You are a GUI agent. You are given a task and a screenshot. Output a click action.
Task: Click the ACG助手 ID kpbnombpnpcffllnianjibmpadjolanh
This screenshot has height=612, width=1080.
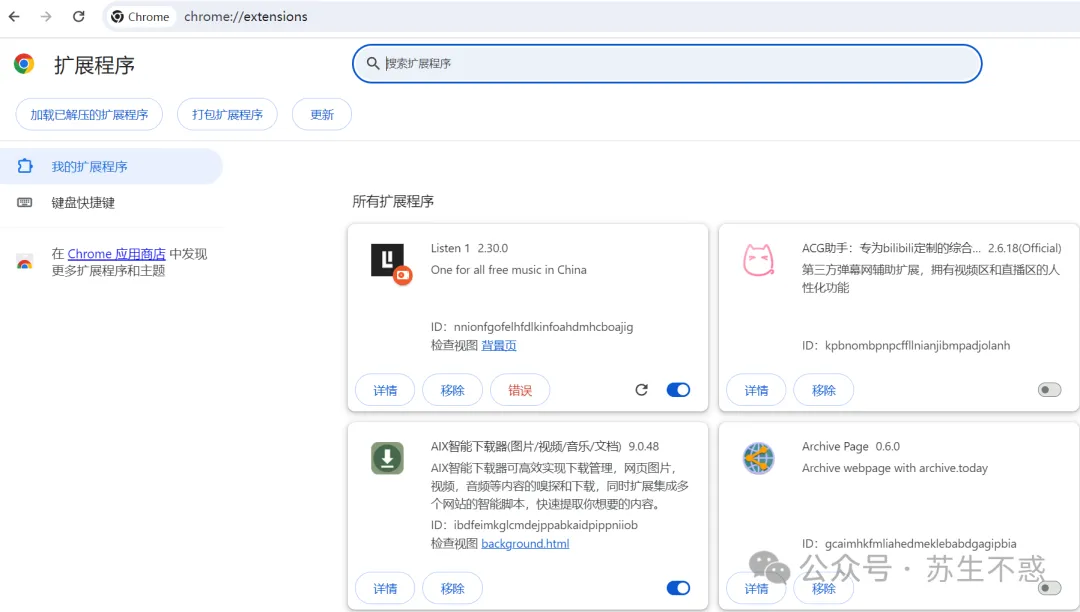click(x=906, y=346)
